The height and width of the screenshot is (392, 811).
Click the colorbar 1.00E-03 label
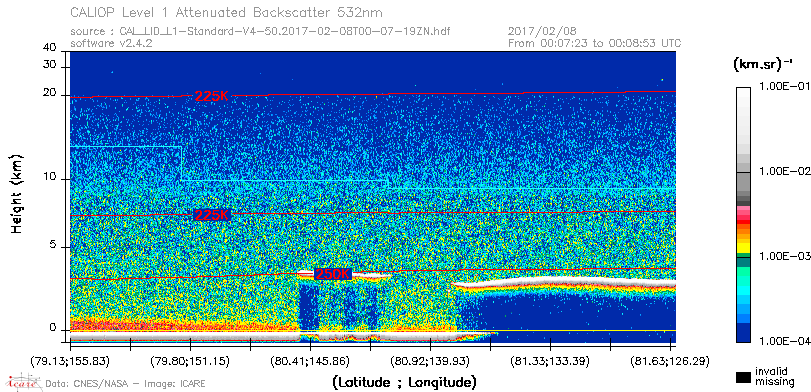point(784,257)
